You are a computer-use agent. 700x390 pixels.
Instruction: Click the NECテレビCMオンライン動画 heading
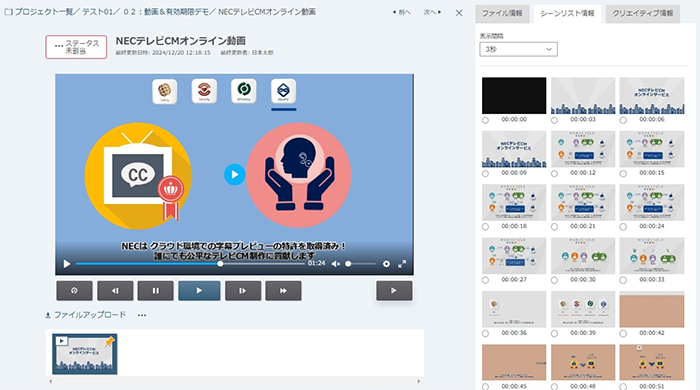181,41
